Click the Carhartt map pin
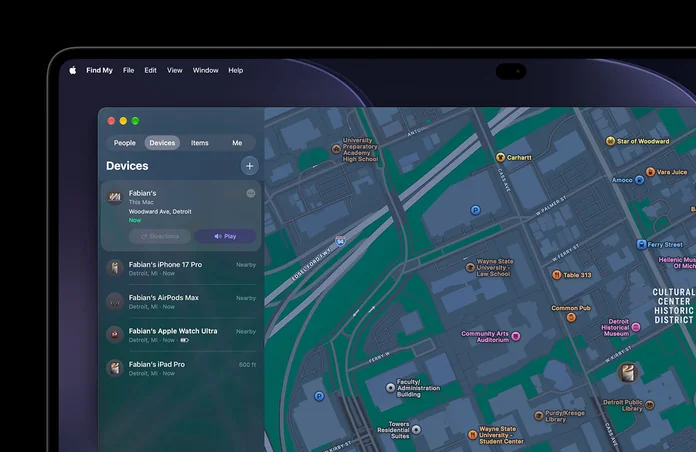Viewport: 696px width, 452px height. coord(500,157)
